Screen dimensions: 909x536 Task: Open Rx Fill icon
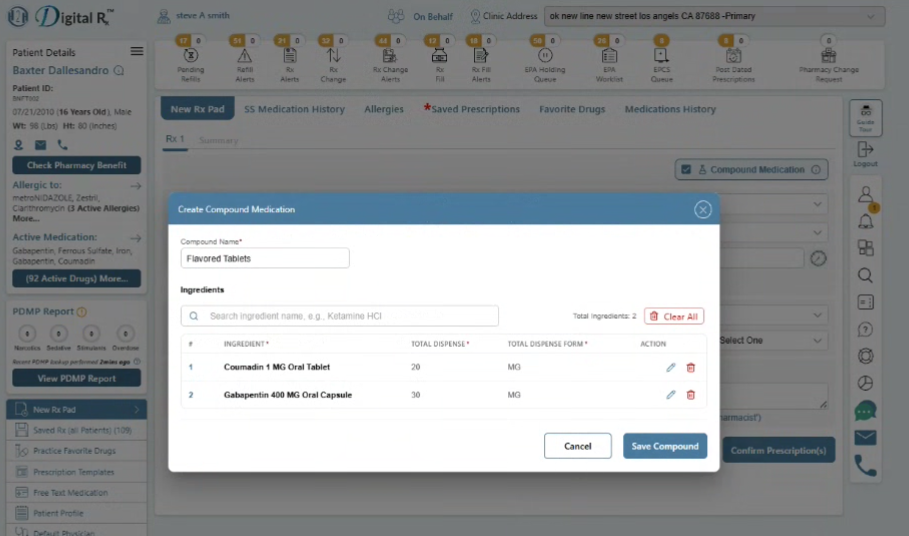click(439, 56)
